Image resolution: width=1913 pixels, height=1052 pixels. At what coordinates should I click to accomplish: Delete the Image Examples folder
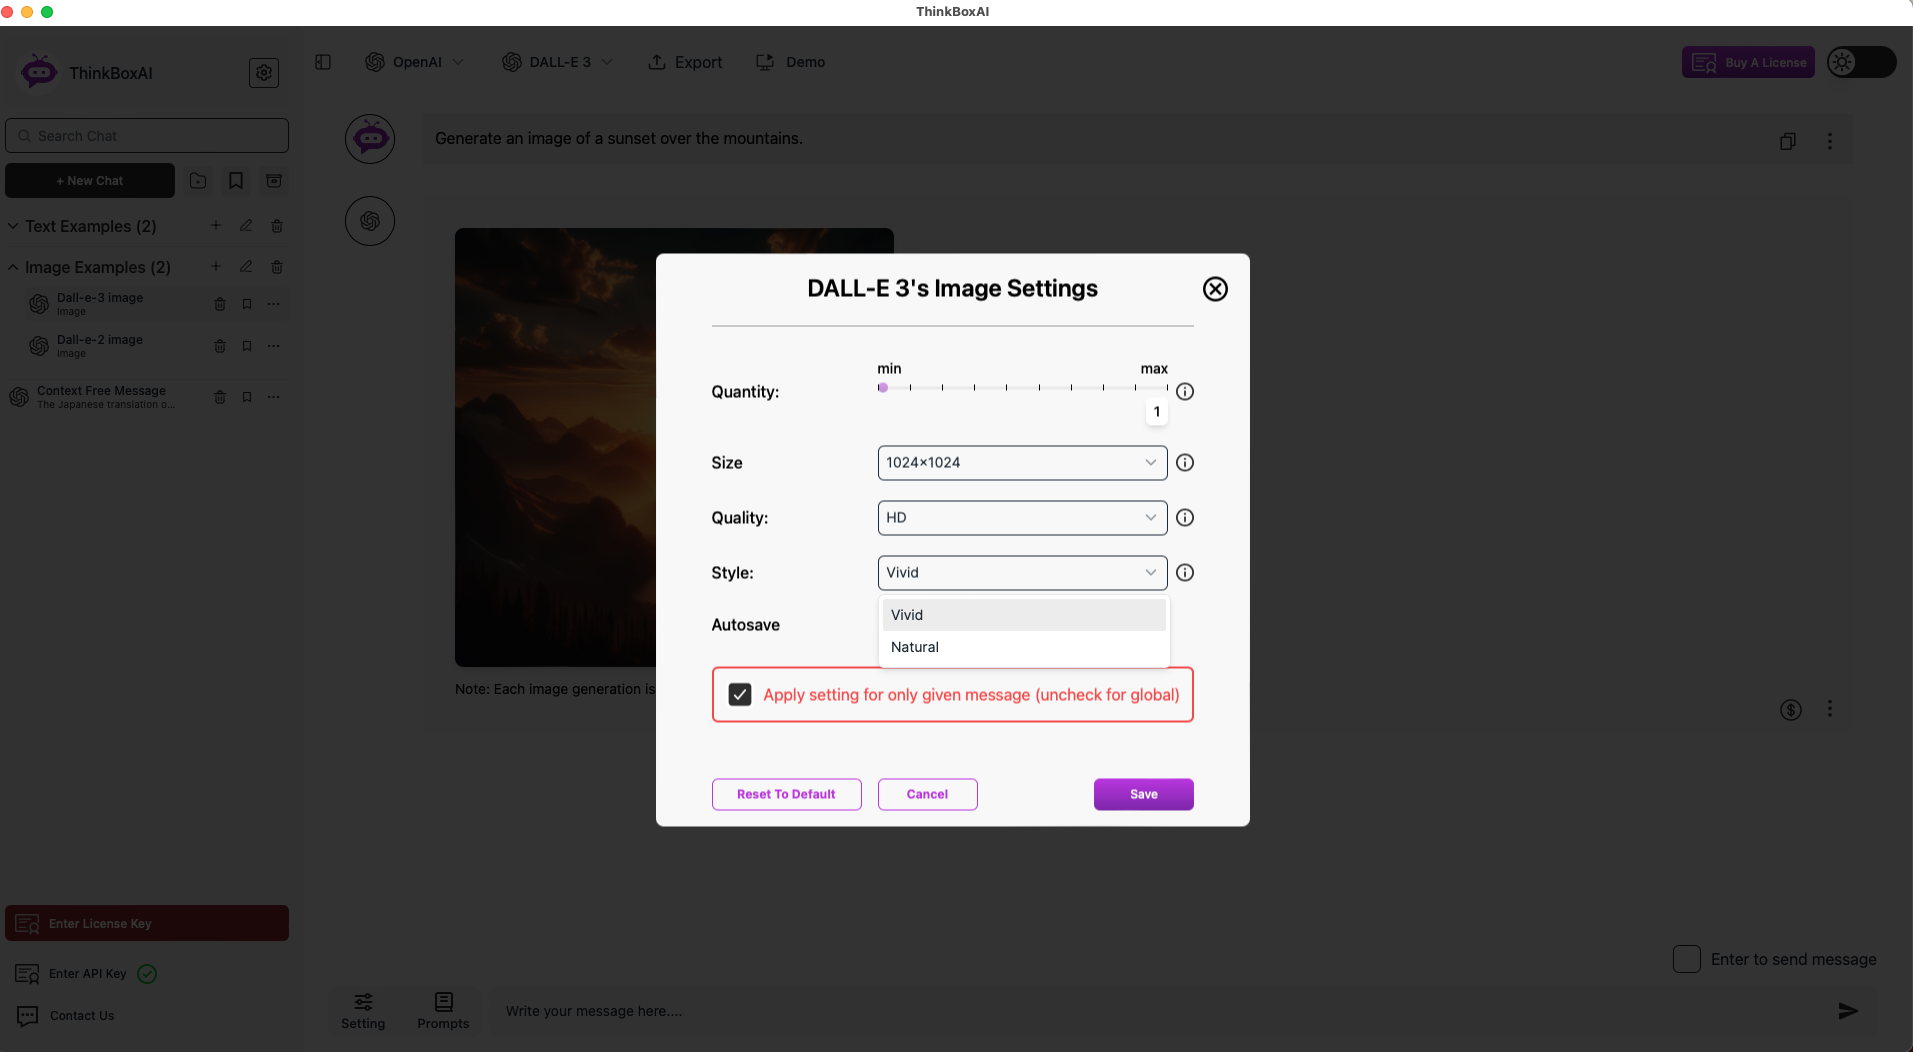[x=277, y=267]
